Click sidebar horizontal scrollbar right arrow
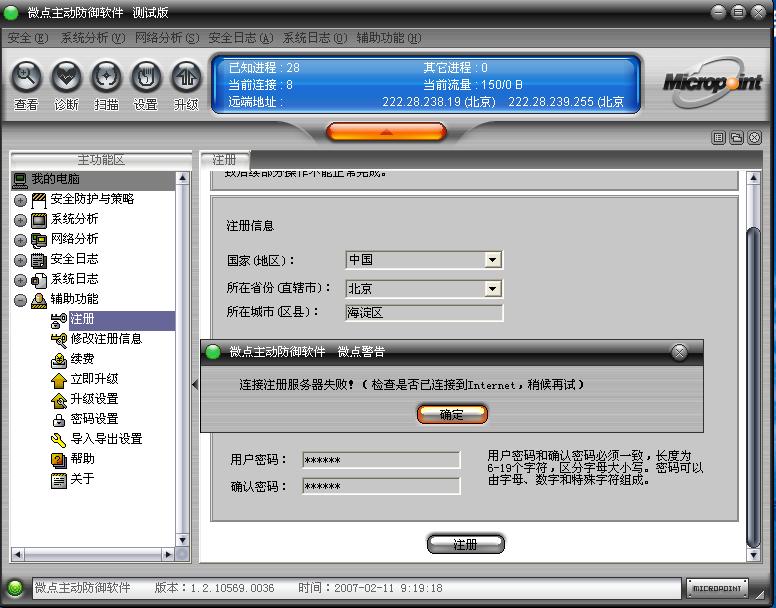Screen dimensions: 776x608 168,554
